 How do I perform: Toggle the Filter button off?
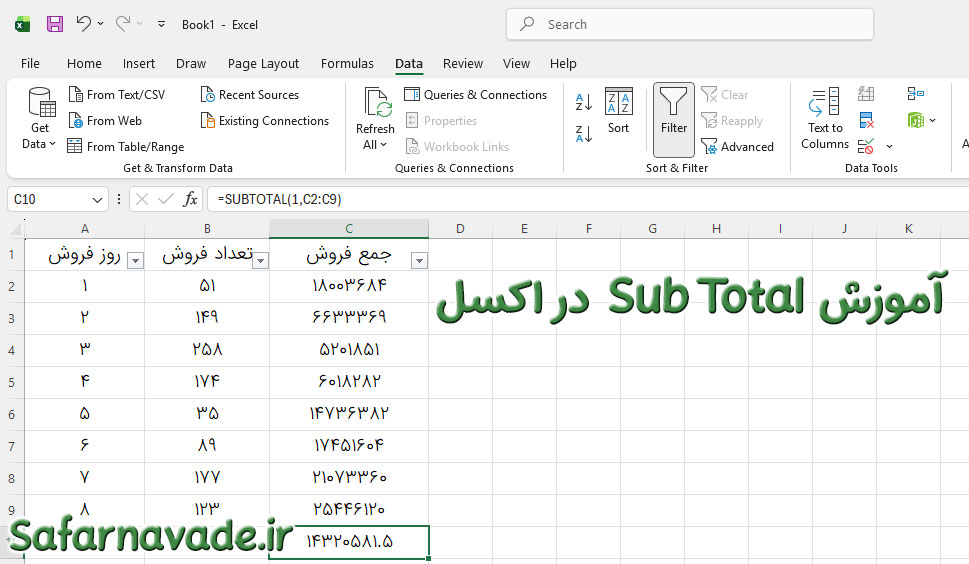click(674, 119)
